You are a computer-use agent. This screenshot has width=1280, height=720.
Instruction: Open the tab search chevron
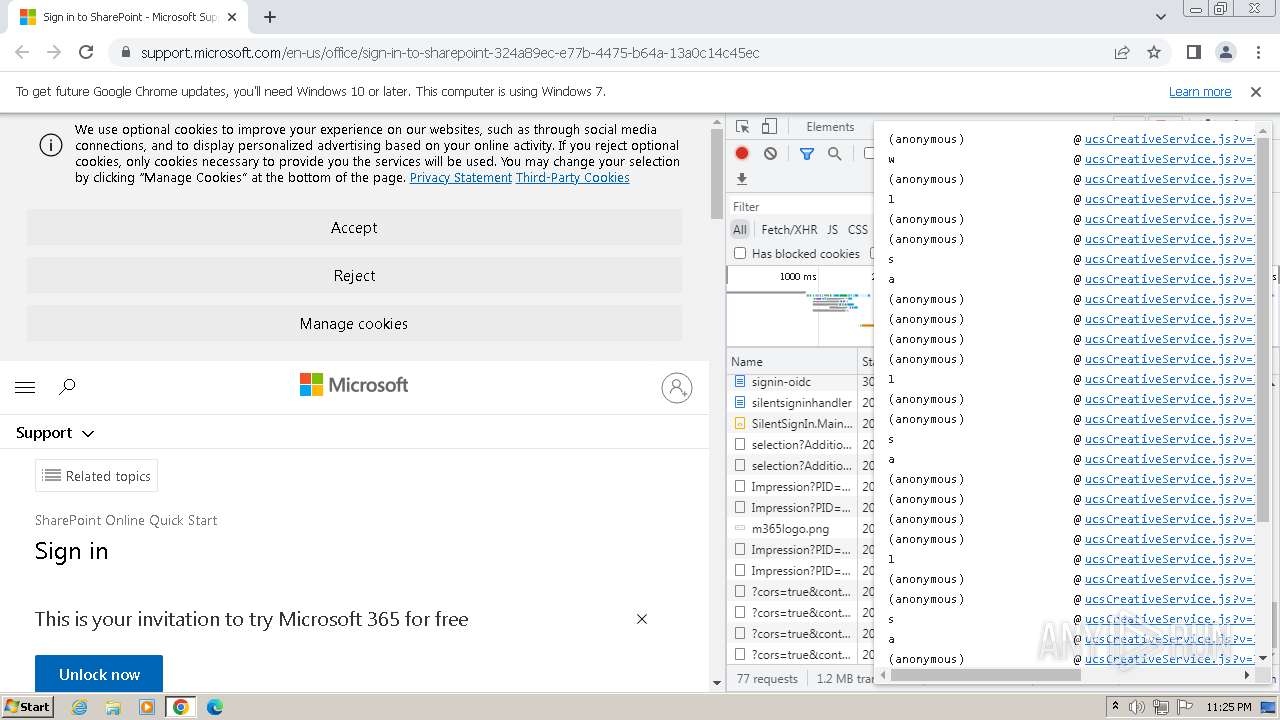pos(1160,17)
